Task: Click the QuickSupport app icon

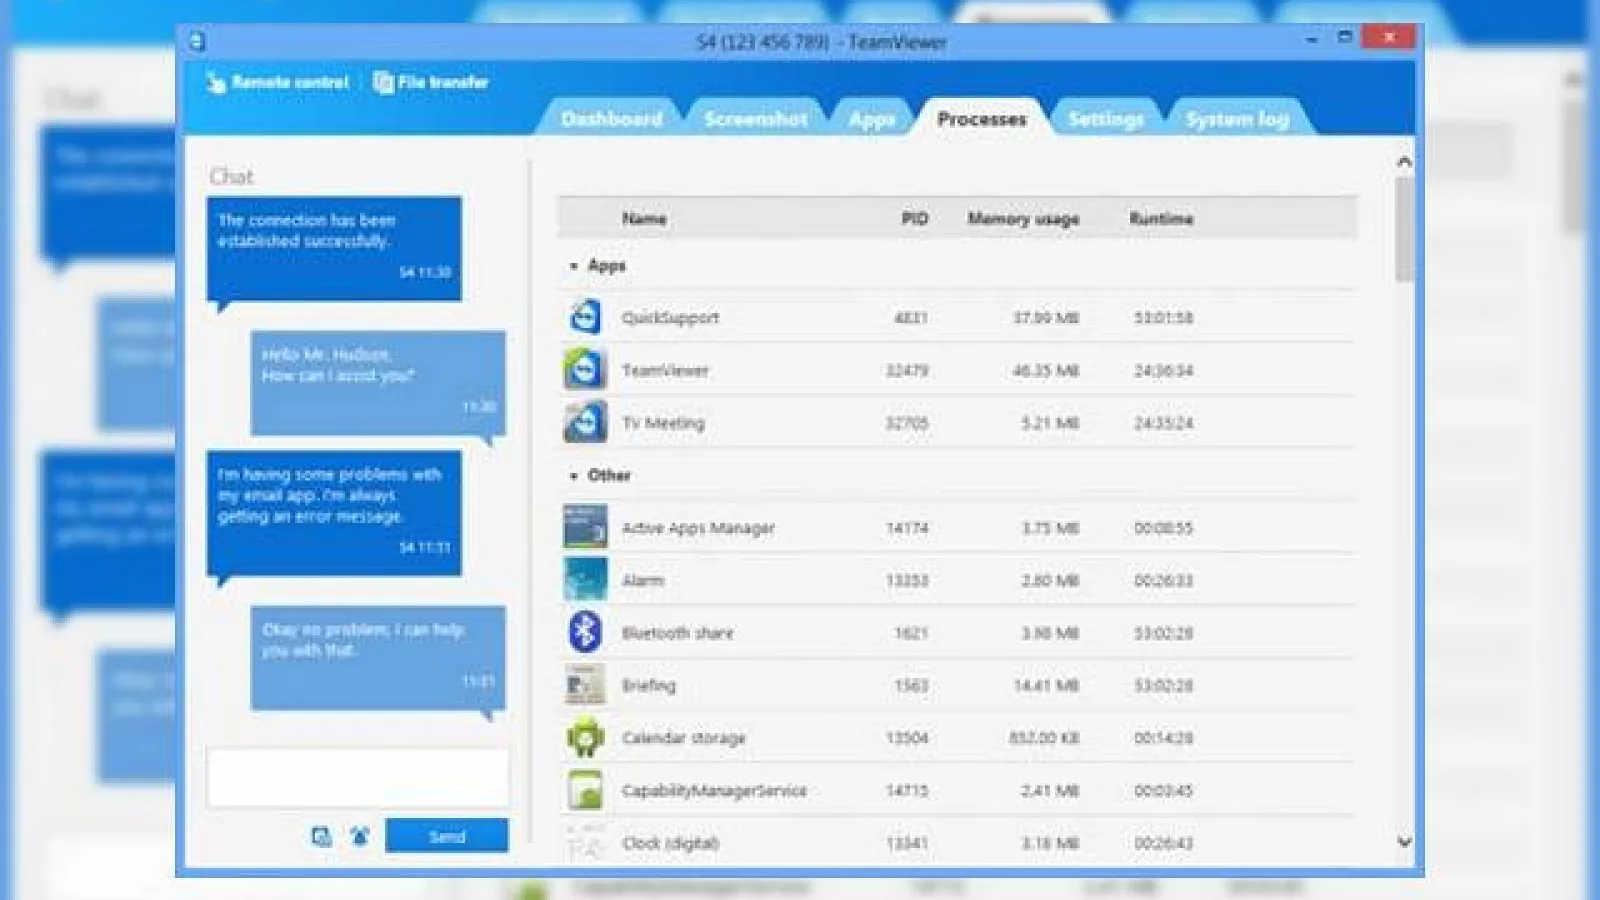Action: pyautogui.click(x=585, y=317)
